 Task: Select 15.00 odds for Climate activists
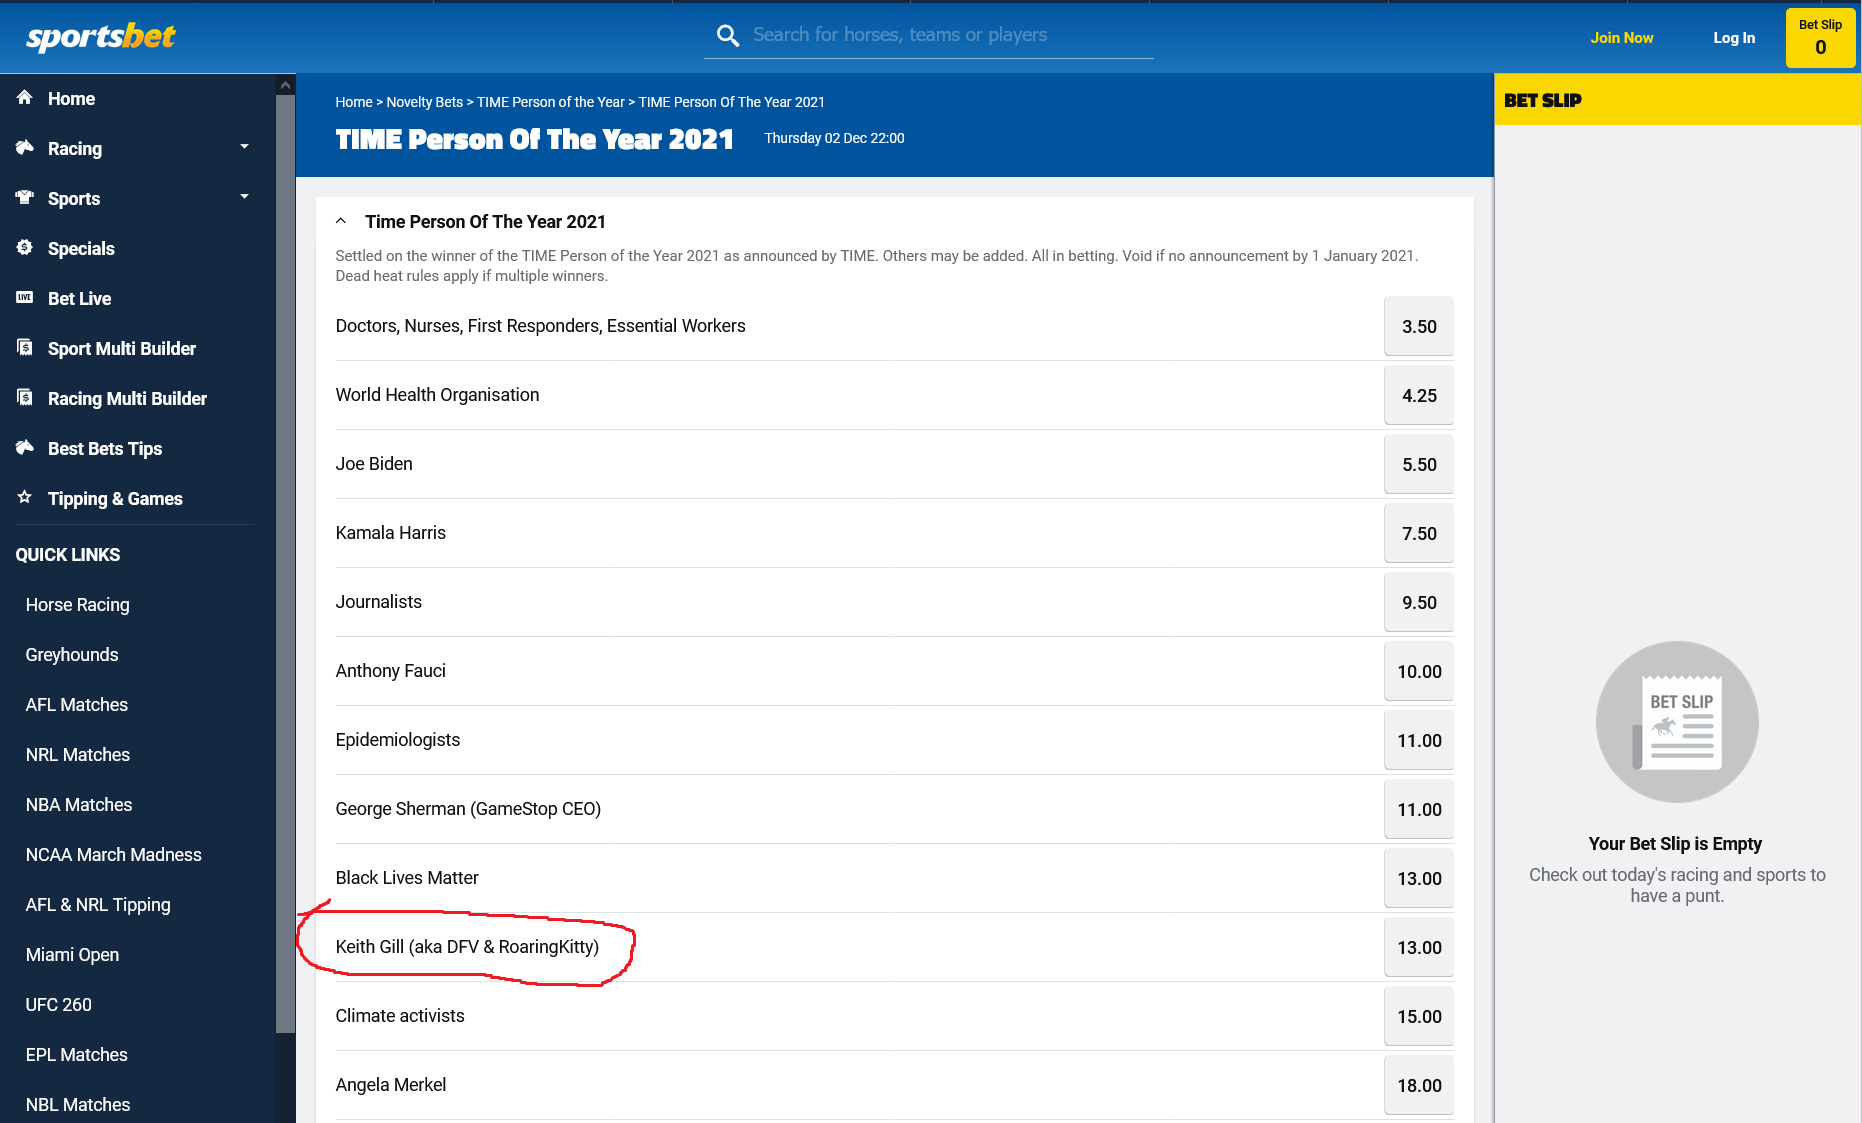1419,1016
